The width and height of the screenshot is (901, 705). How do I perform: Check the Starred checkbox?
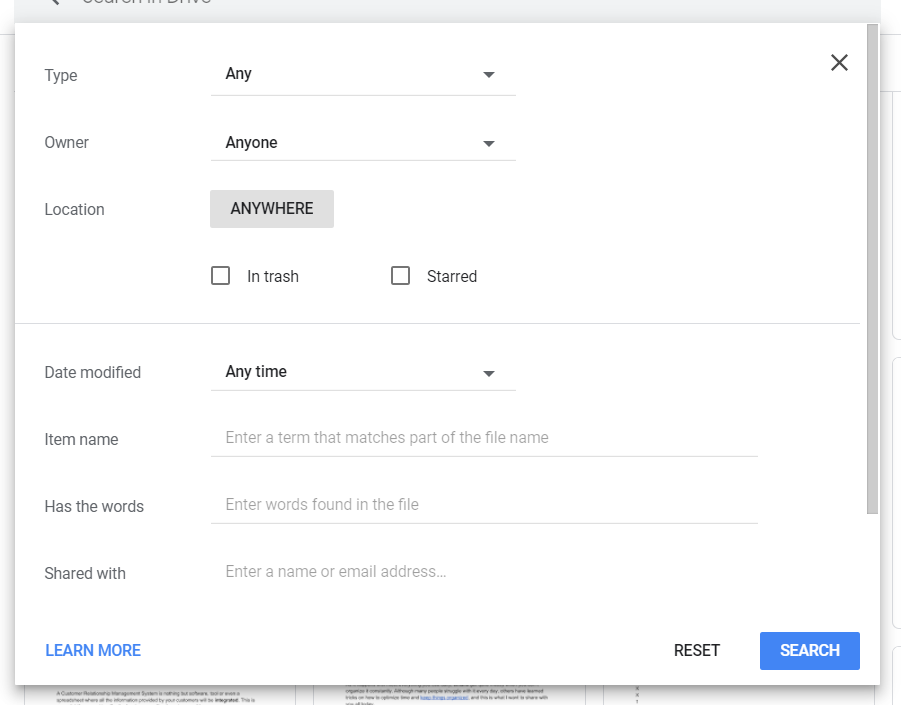(401, 276)
